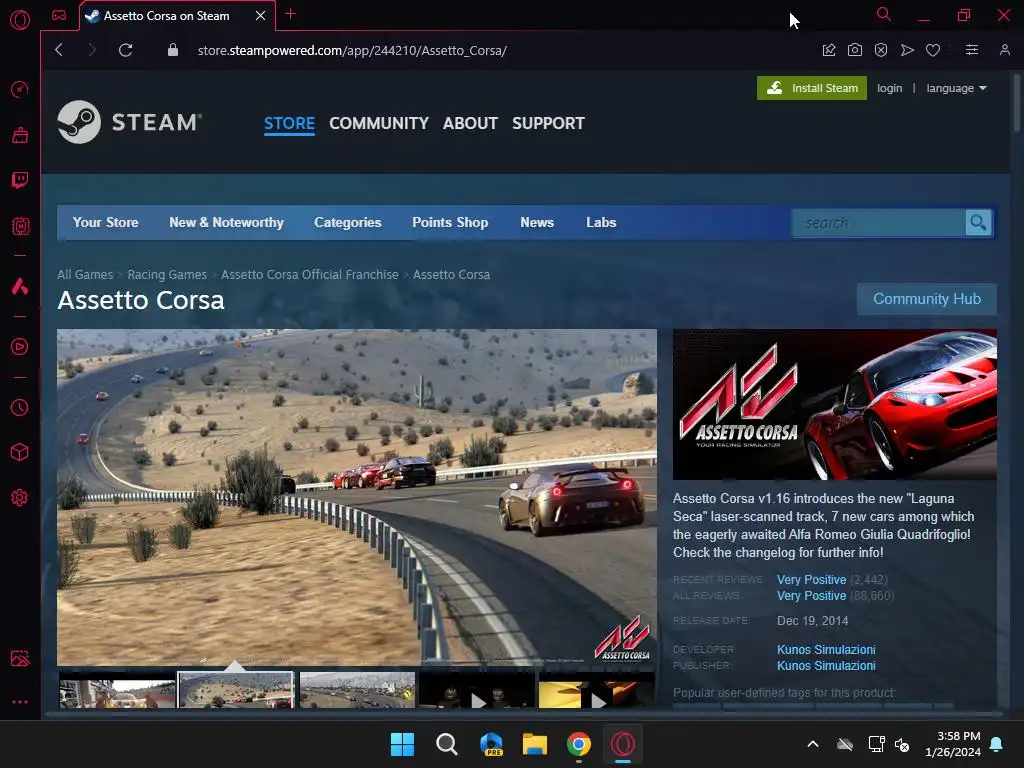Click the All Games breadcrumb

pos(85,275)
